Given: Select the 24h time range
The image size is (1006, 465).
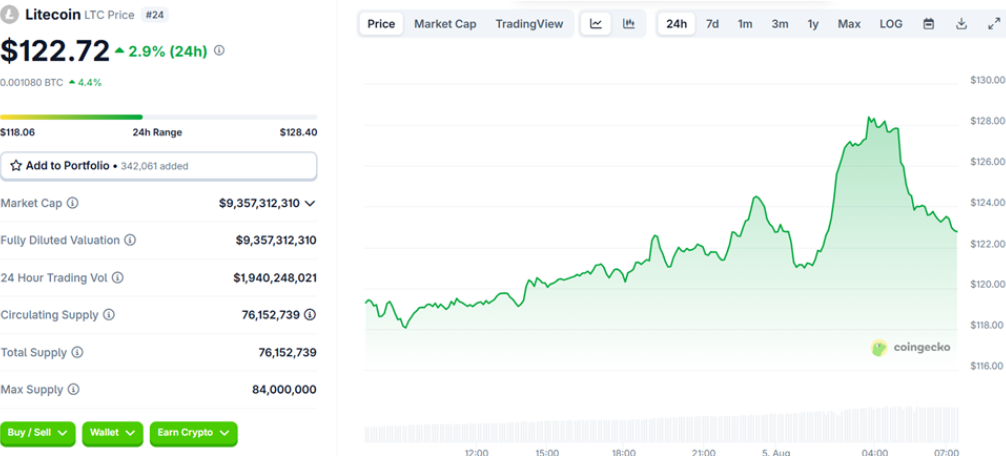Looking at the screenshot, I should pyautogui.click(x=676, y=24).
